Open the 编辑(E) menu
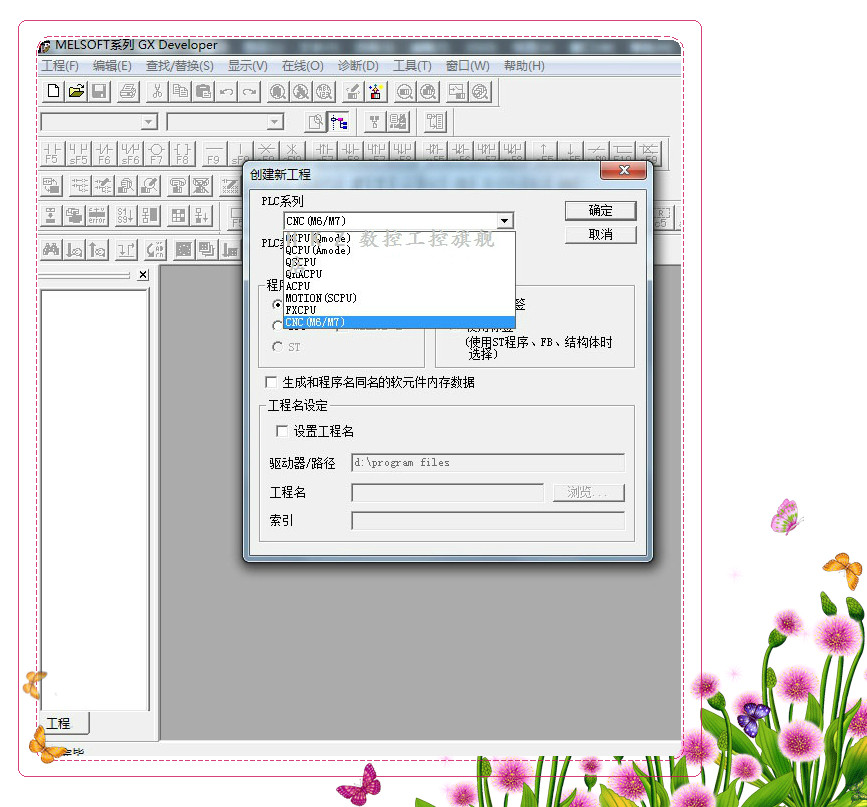 [x=112, y=66]
